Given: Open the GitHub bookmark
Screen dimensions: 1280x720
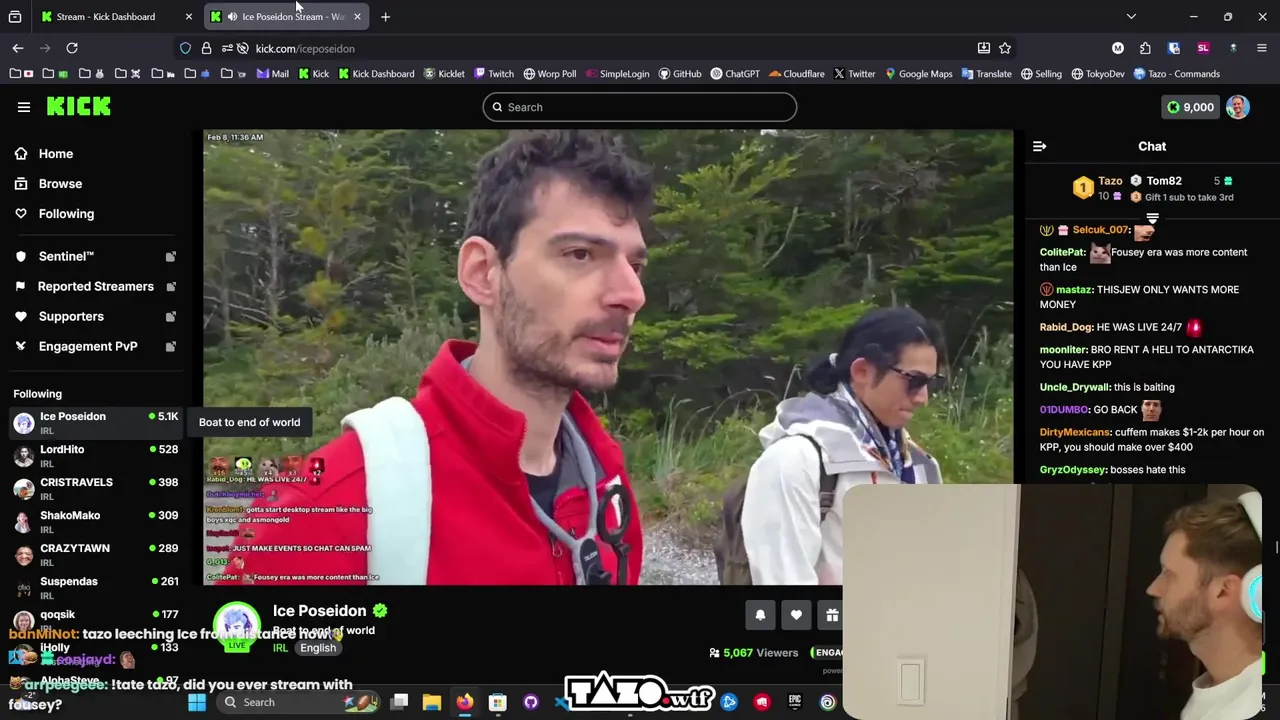Looking at the screenshot, I should 680,74.
